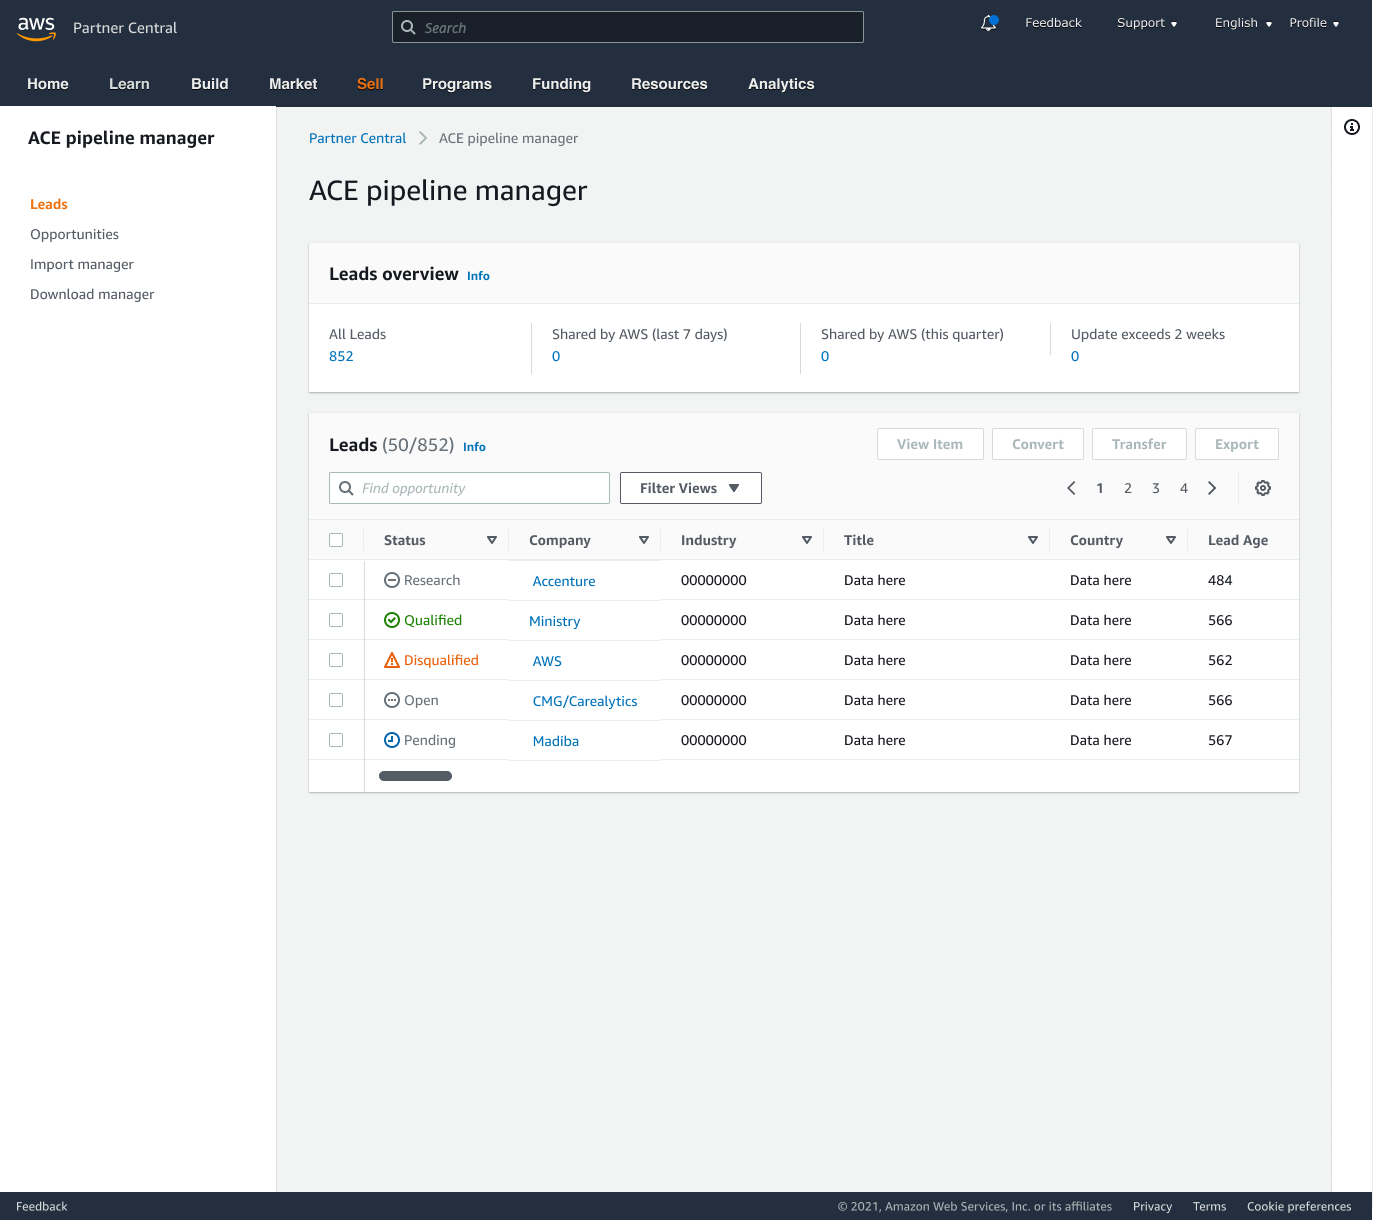The height and width of the screenshot is (1220, 1373).
Task: Open the info panel icon on right edge
Action: (x=1352, y=127)
